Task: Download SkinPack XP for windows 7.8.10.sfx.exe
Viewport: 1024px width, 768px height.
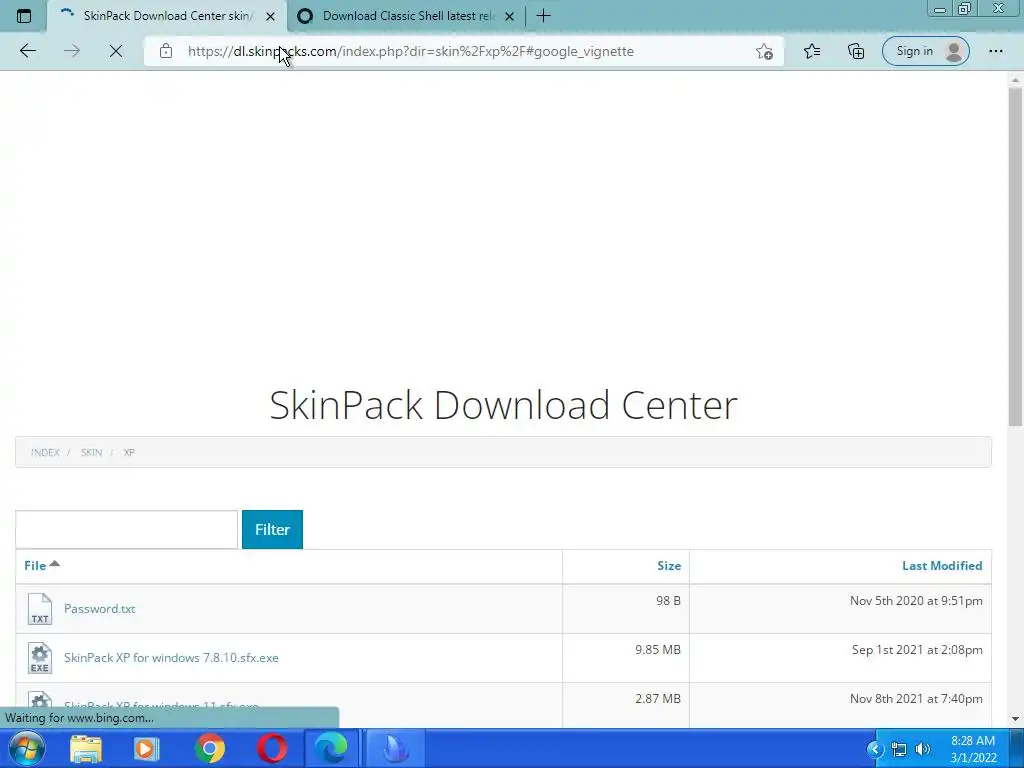Action: coord(171,658)
